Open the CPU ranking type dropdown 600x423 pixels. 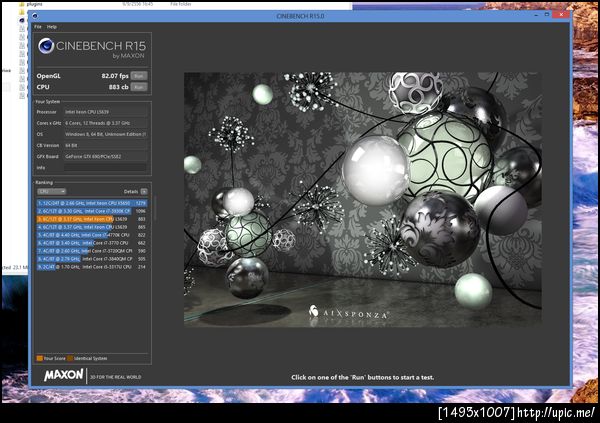pos(51,191)
